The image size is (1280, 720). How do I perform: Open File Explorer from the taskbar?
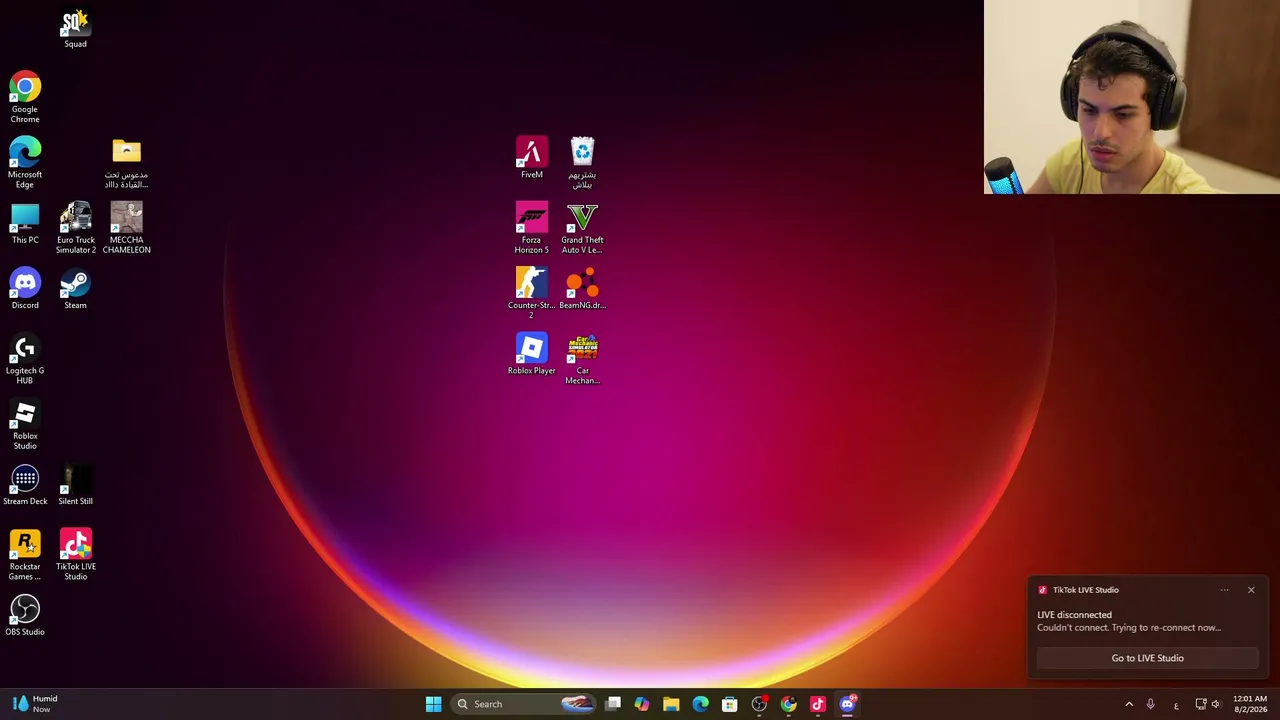(671, 704)
